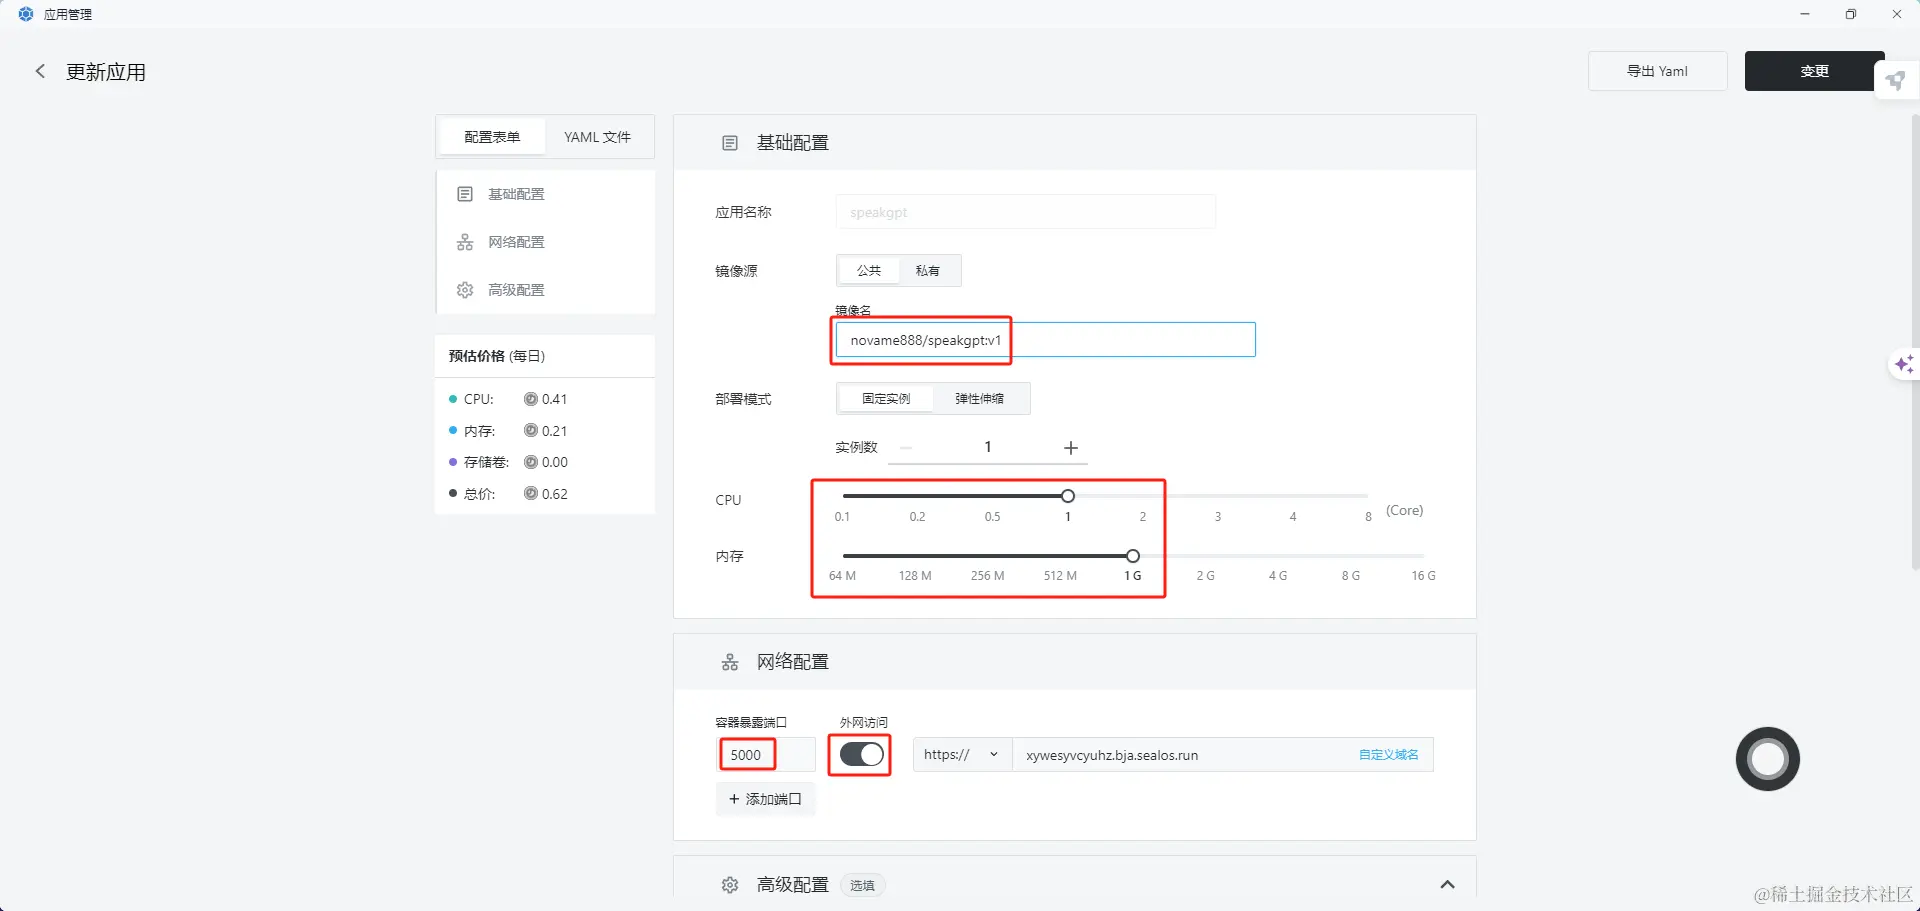Viewport: 1920px width, 911px height.
Task: Click the advanced configuration gear in sidebar
Action: [465, 290]
